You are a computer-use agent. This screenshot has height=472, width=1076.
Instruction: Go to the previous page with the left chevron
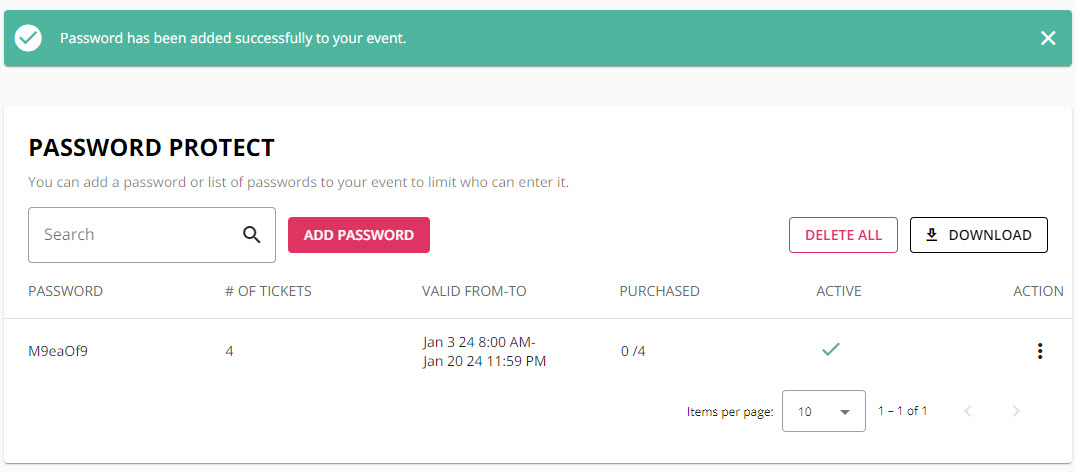pyautogui.click(x=968, y=411)
